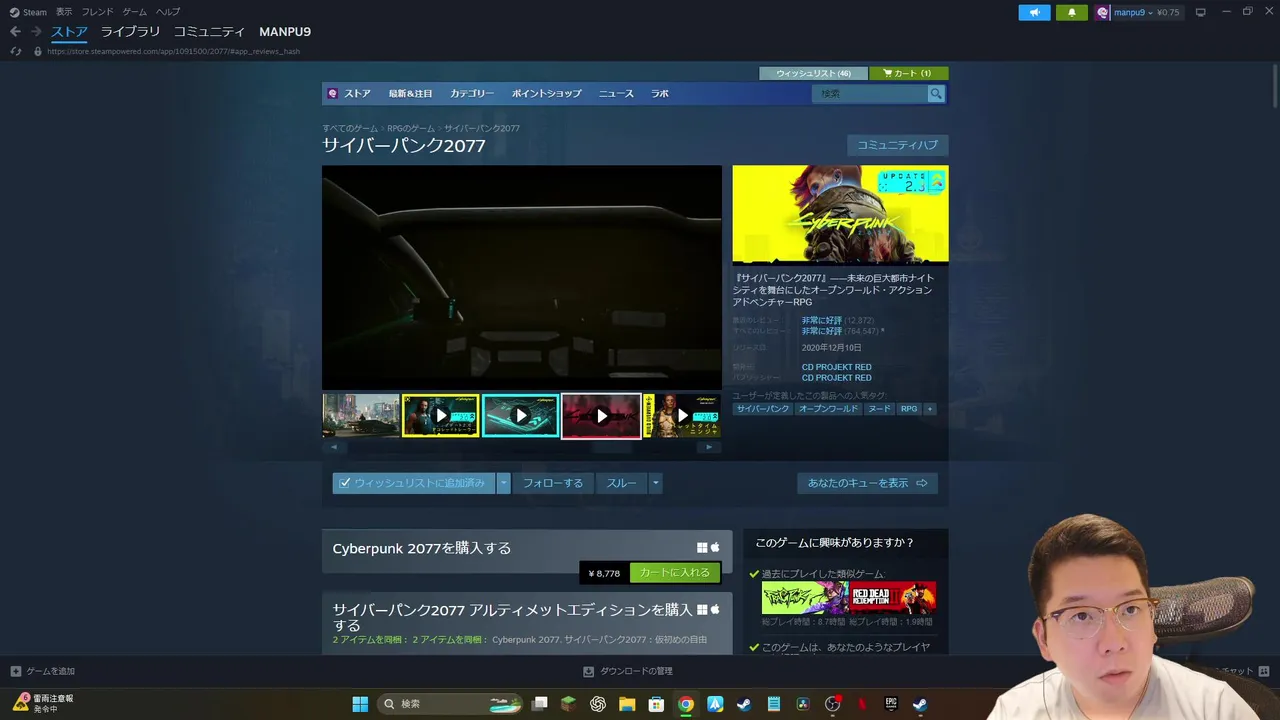Launch Minecraft from the taskbar
Viewport: 1280px width, 720px height.
568,704
